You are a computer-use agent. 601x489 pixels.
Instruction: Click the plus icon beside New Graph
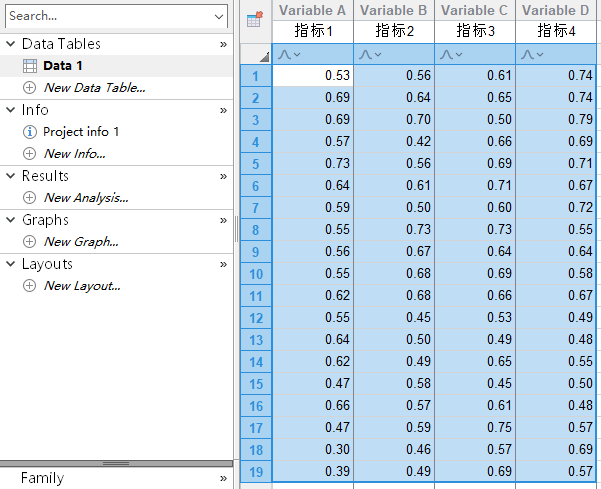[29, 242]
